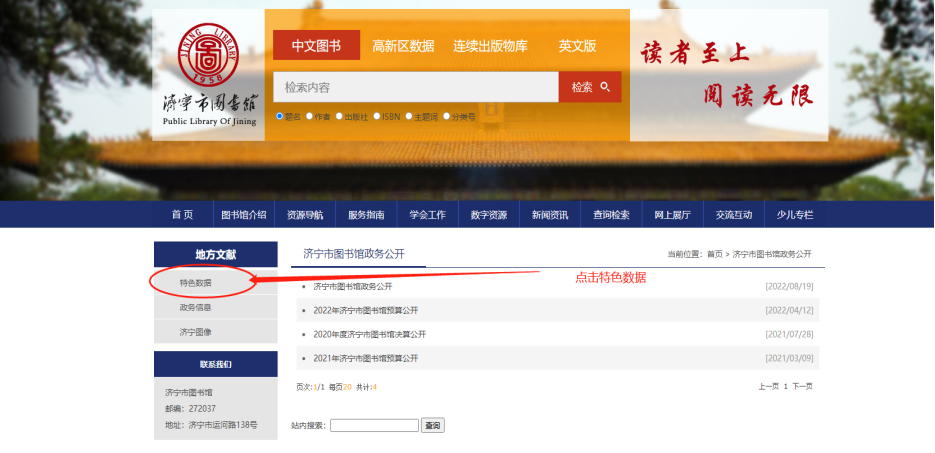Click the 每页20 text

[340, 387]
